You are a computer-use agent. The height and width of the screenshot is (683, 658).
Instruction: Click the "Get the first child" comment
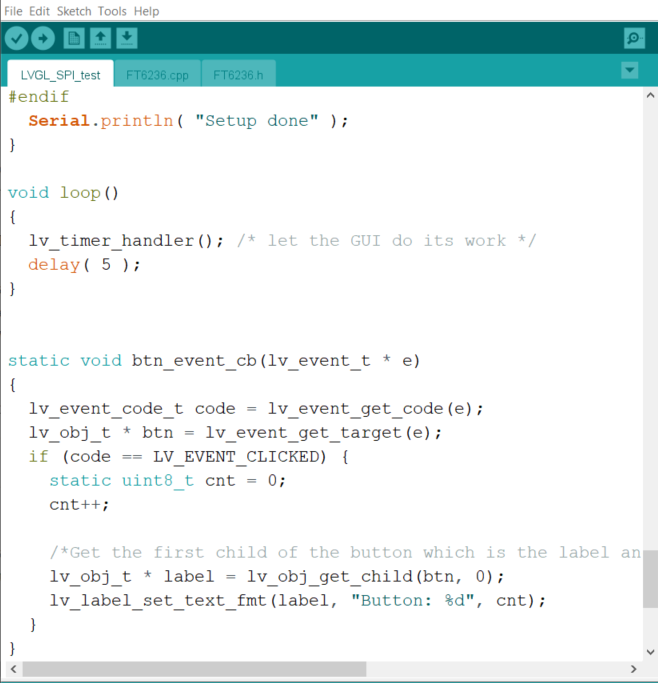tap(345, 552)
